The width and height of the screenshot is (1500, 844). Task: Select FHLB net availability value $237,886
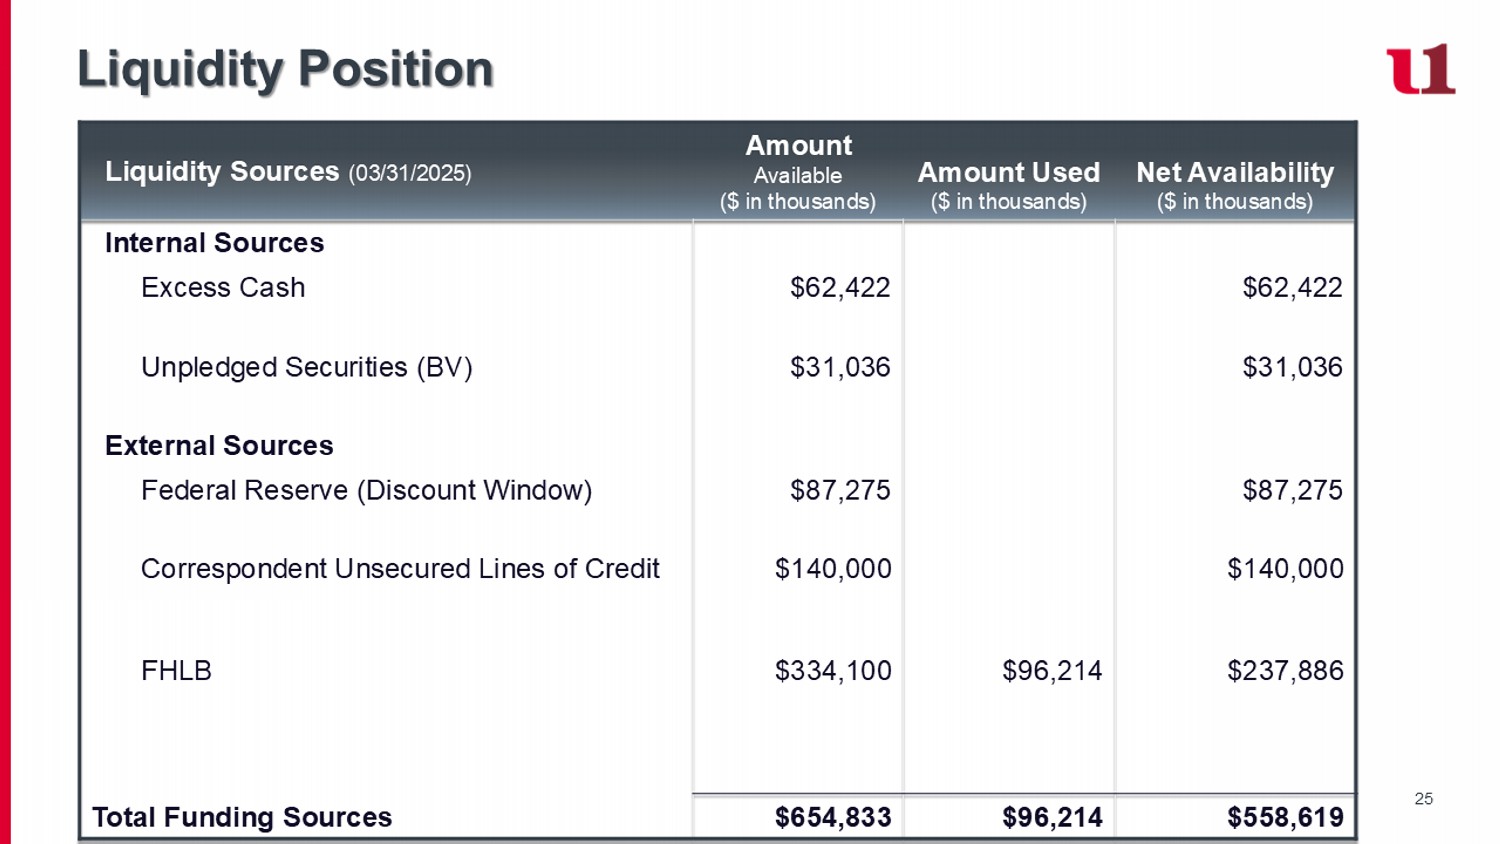[1285, 671]
